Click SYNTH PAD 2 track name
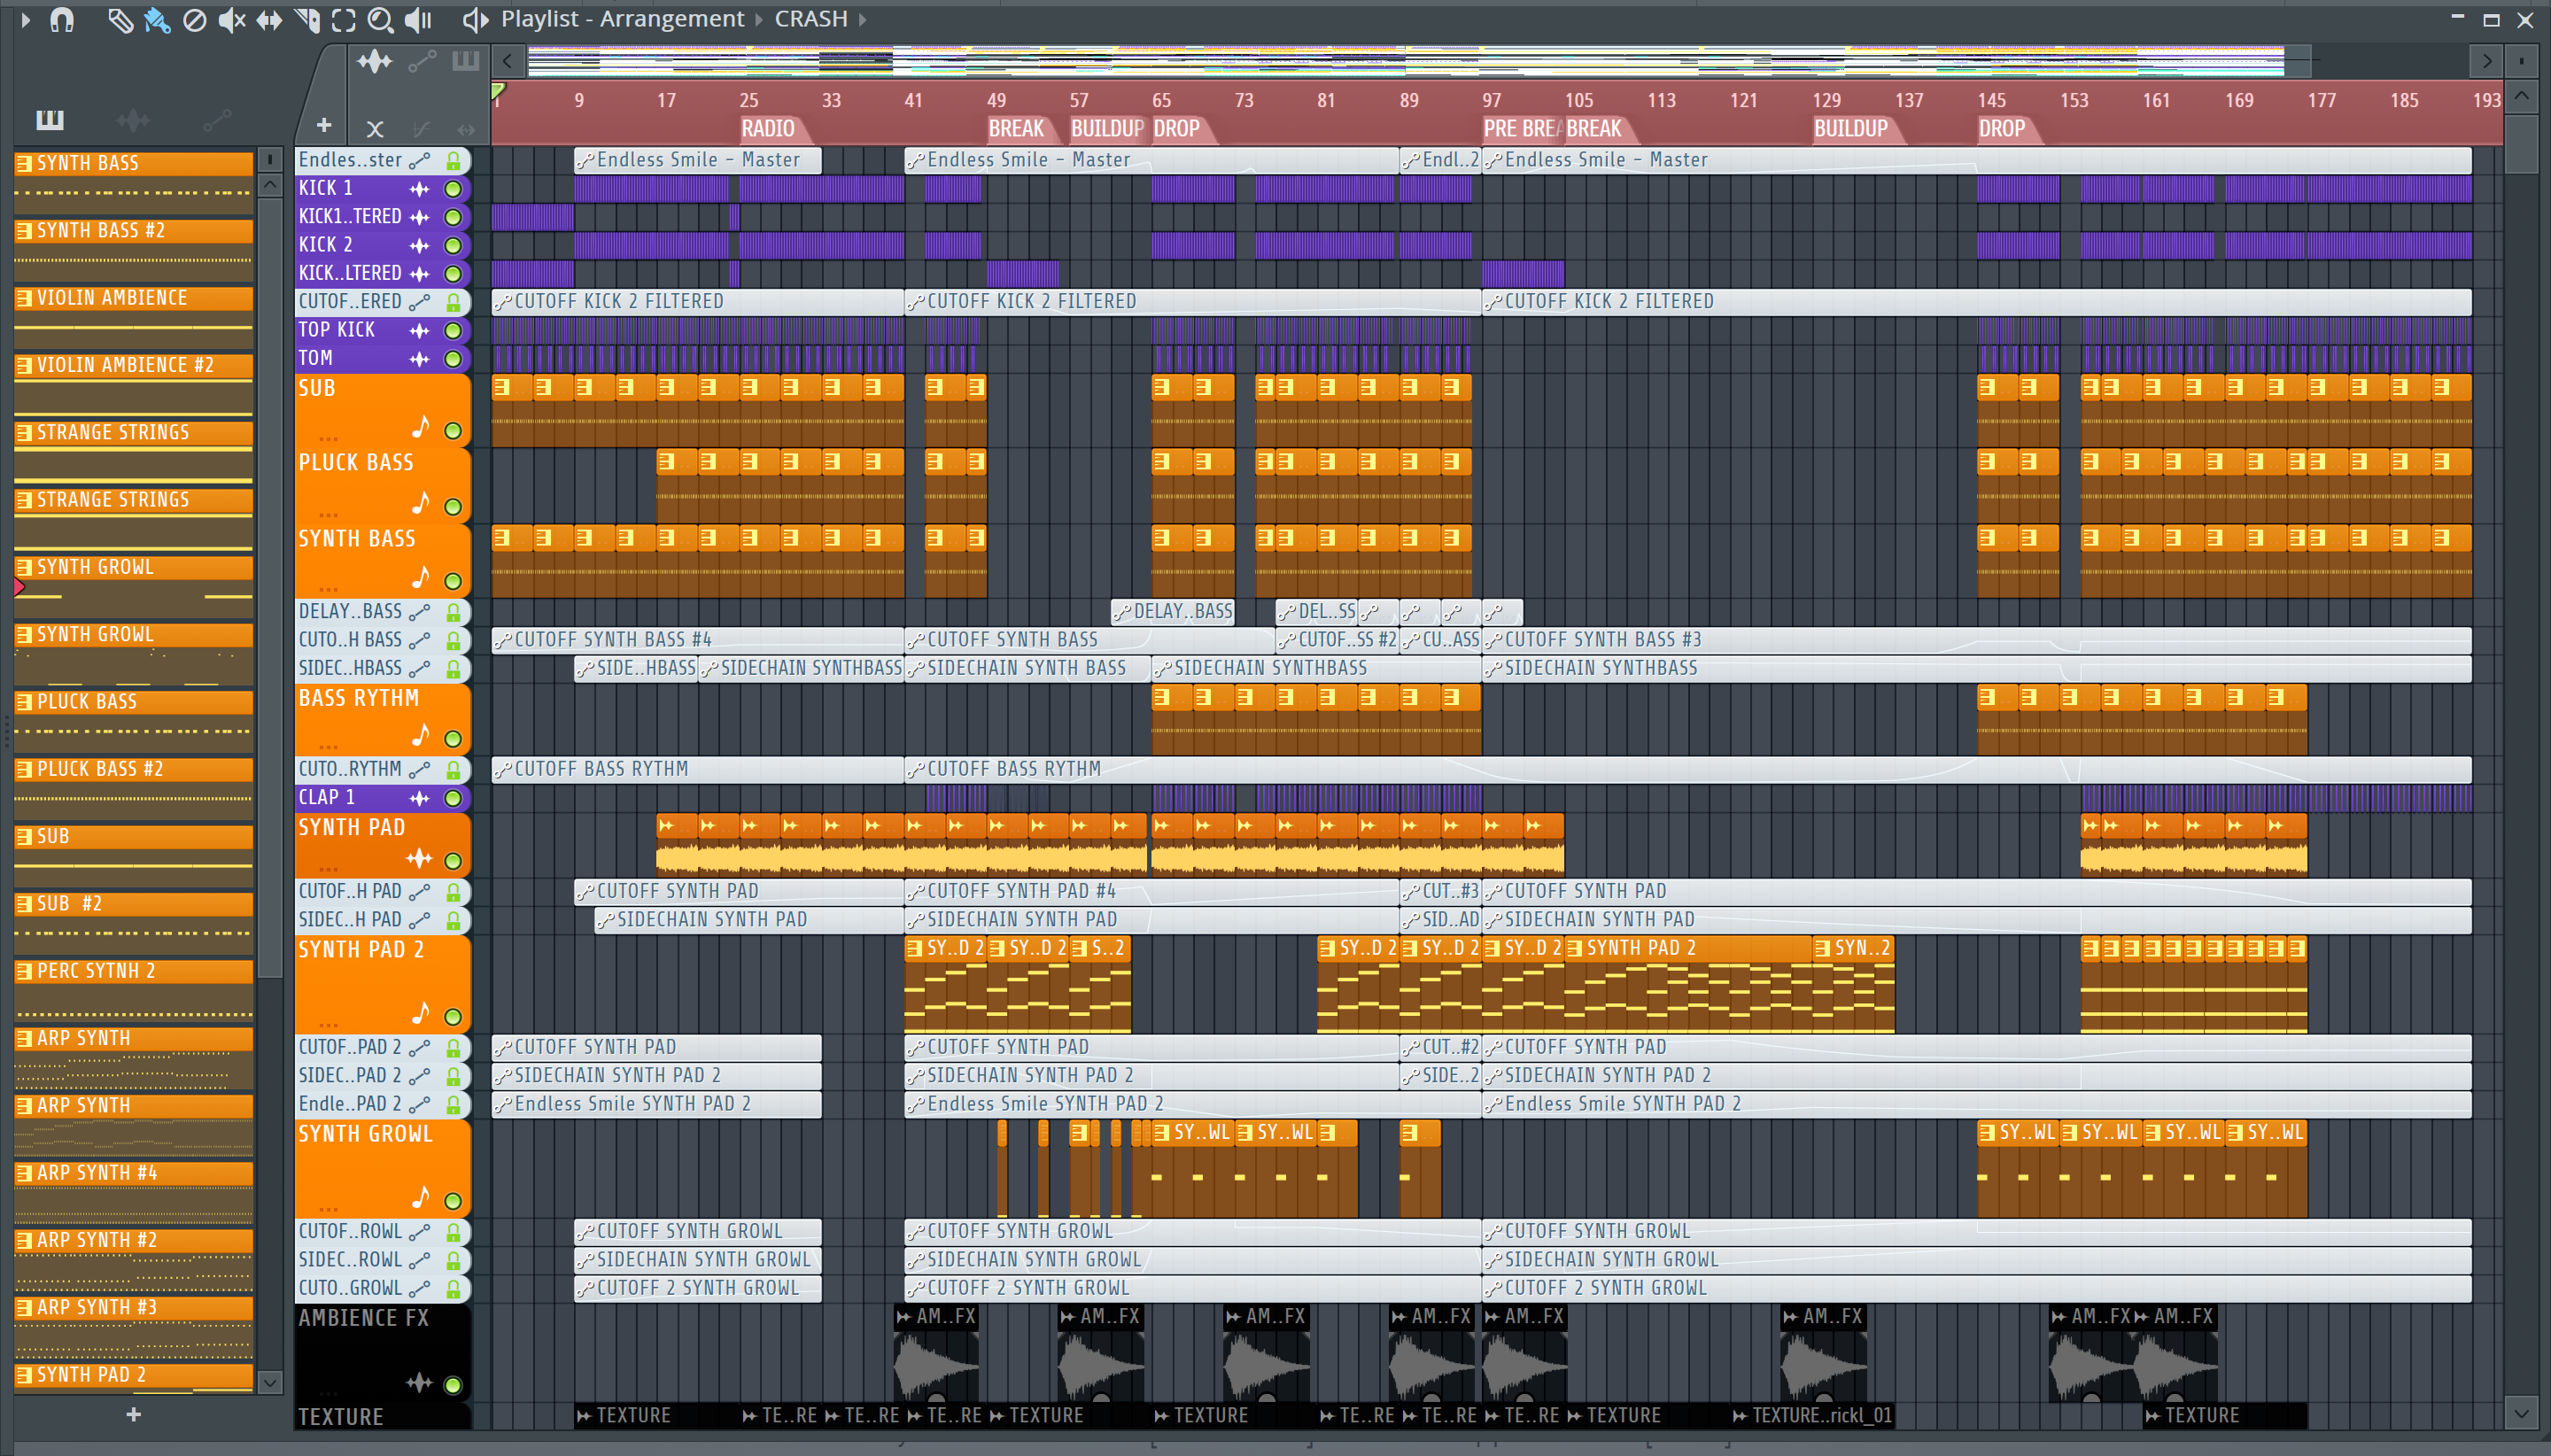 361,950
